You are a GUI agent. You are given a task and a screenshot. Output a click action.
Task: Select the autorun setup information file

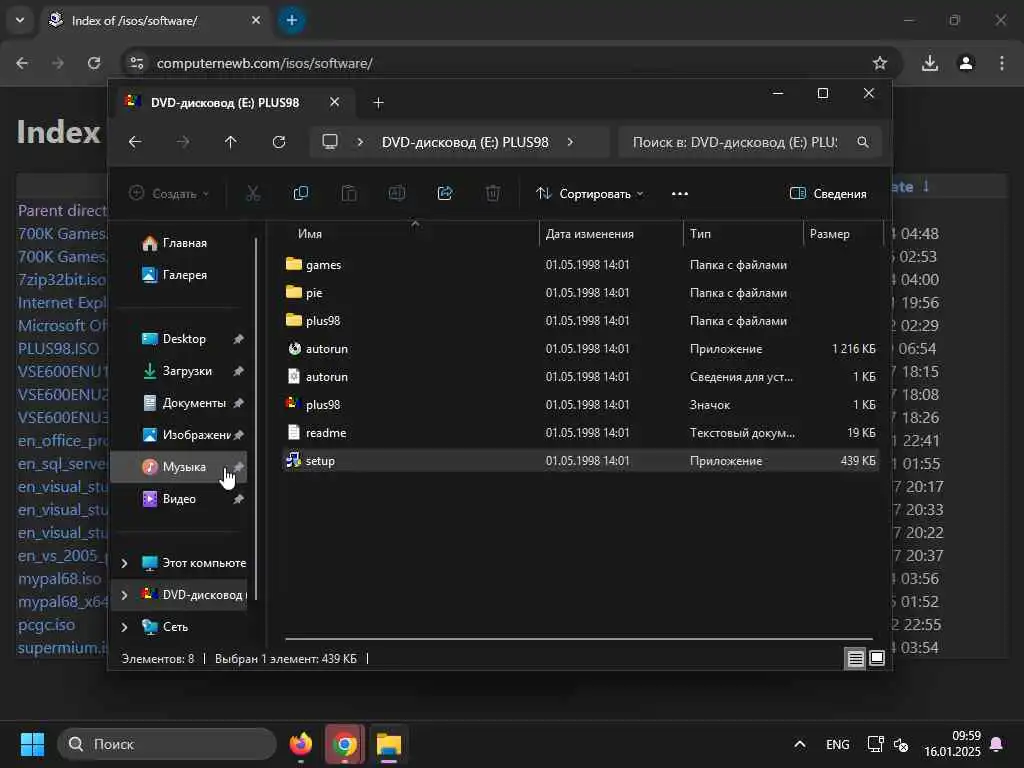[x=580, y=377]
